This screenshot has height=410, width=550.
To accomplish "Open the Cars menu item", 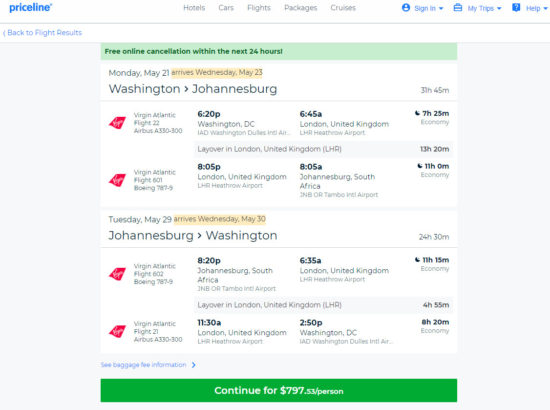I will (x=226, y=8).
